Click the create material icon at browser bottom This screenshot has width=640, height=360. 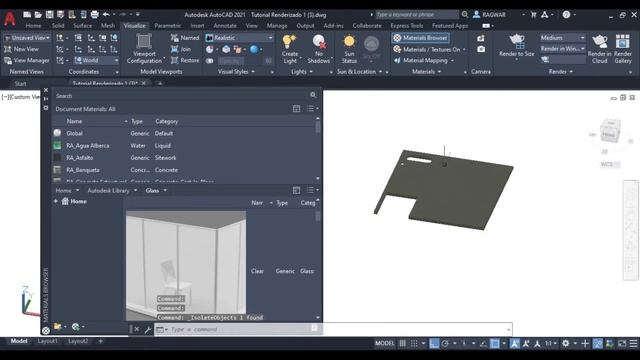(x=76, y=327)
